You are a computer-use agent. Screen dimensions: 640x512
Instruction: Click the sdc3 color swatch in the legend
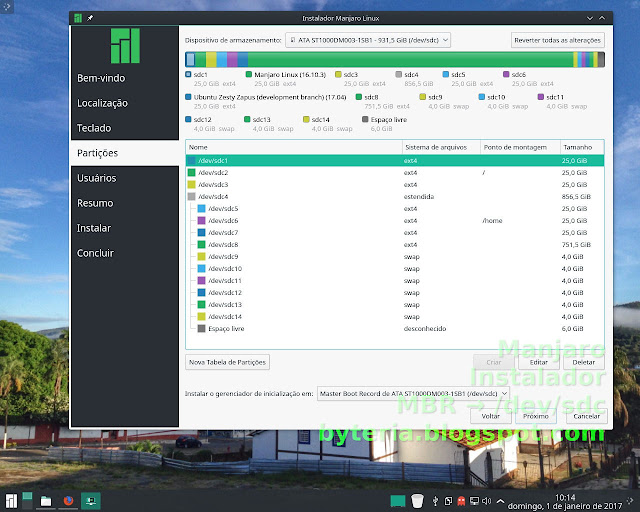[x=338, y=74]
